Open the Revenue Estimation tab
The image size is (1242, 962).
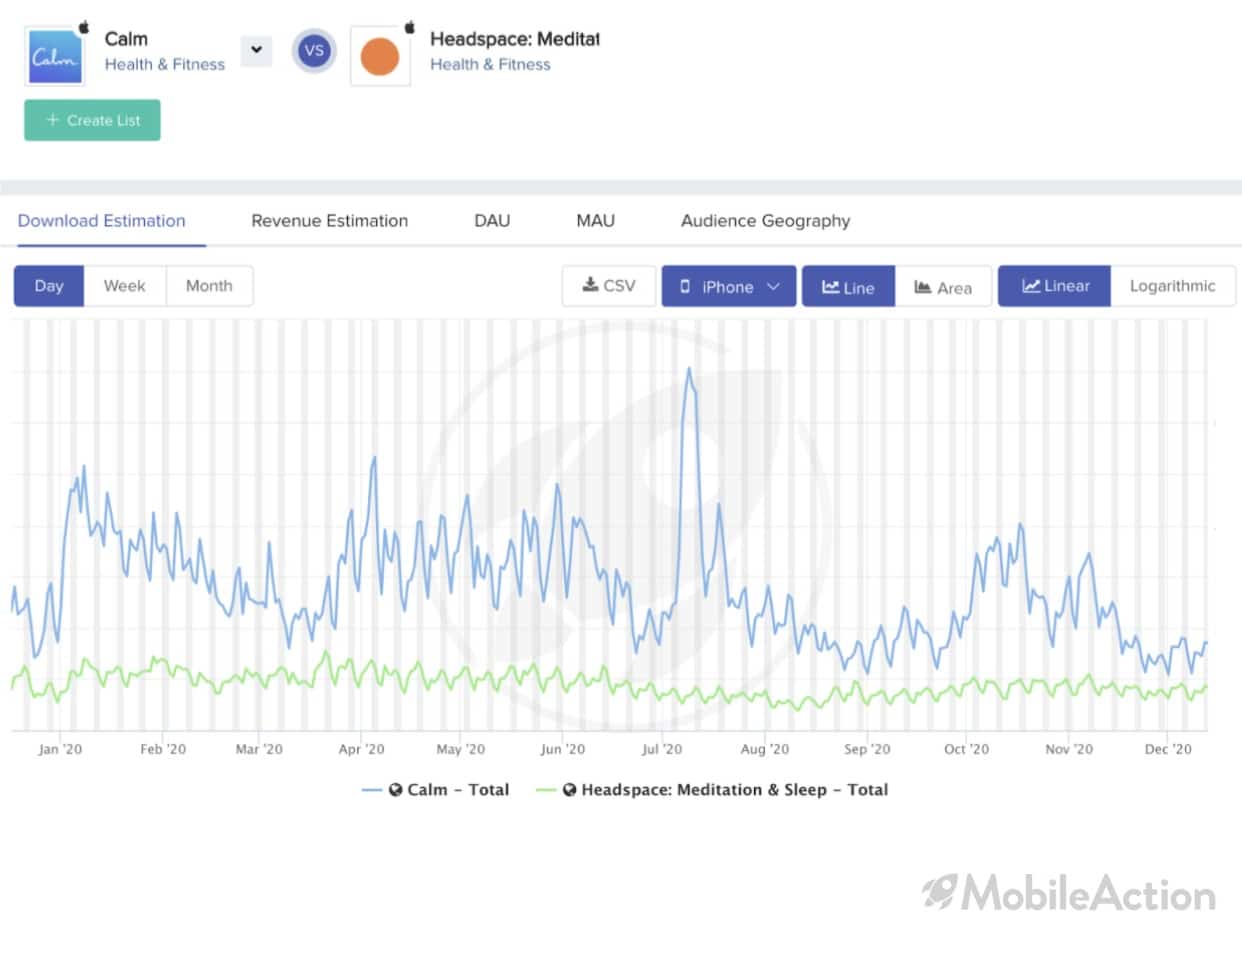330,221
